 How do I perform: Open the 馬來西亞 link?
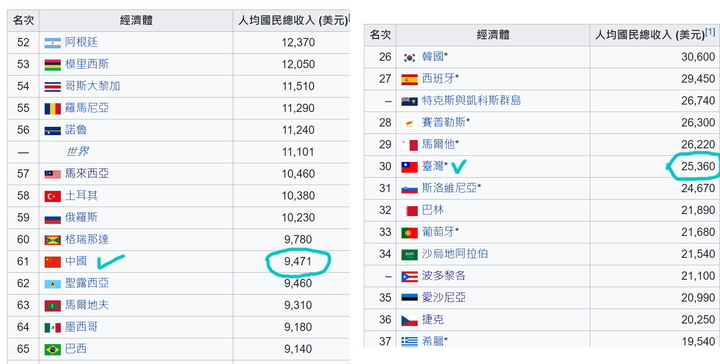[86, 174]
